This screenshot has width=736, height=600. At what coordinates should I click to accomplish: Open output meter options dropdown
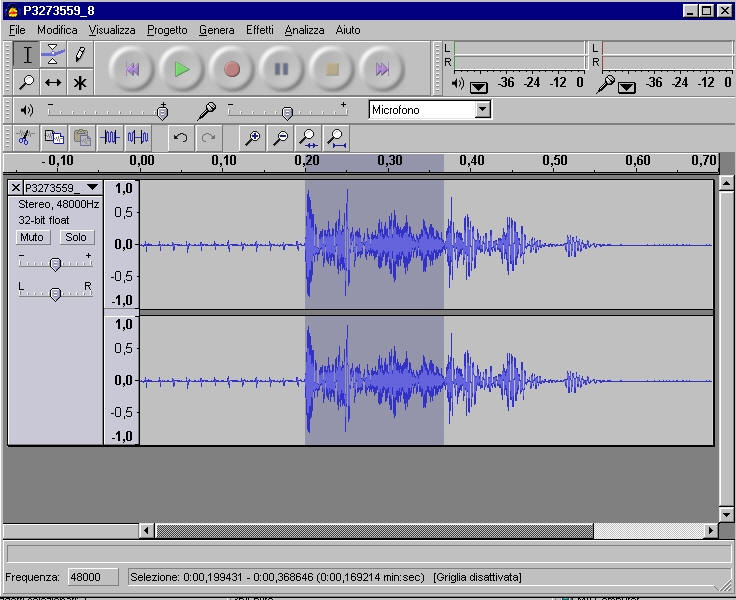point(479,87)
